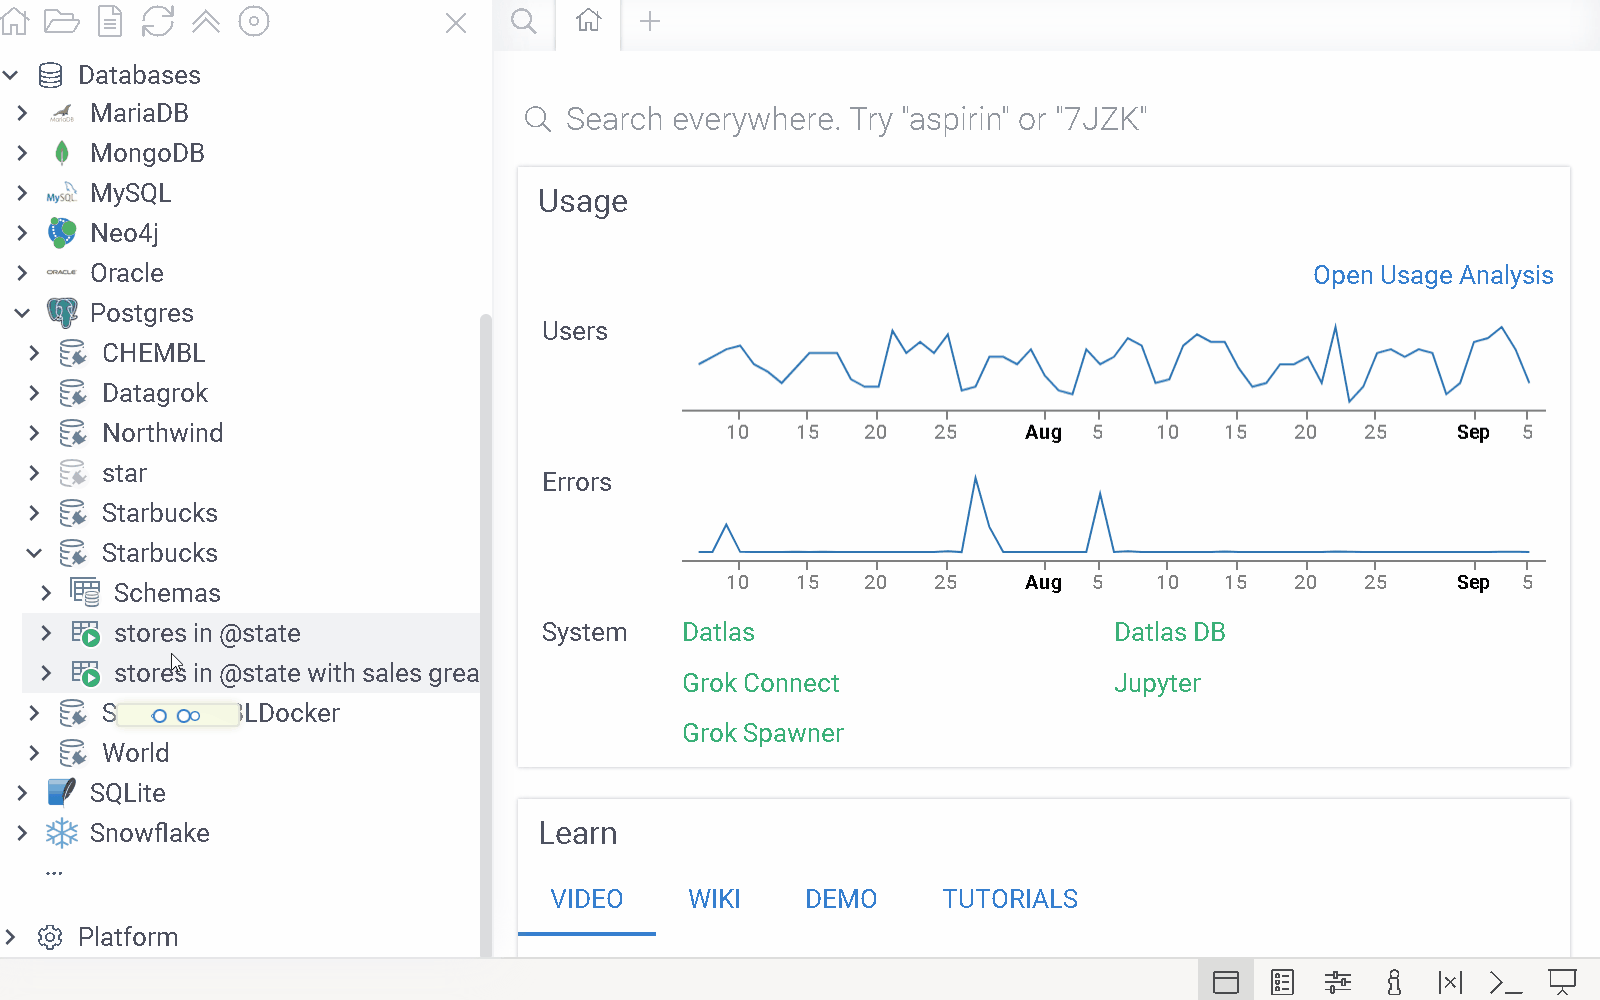This screenshot has width=1600, height=1000.
Task: Click the presentation mode icon in status bar
Action: click(1562, 982)
